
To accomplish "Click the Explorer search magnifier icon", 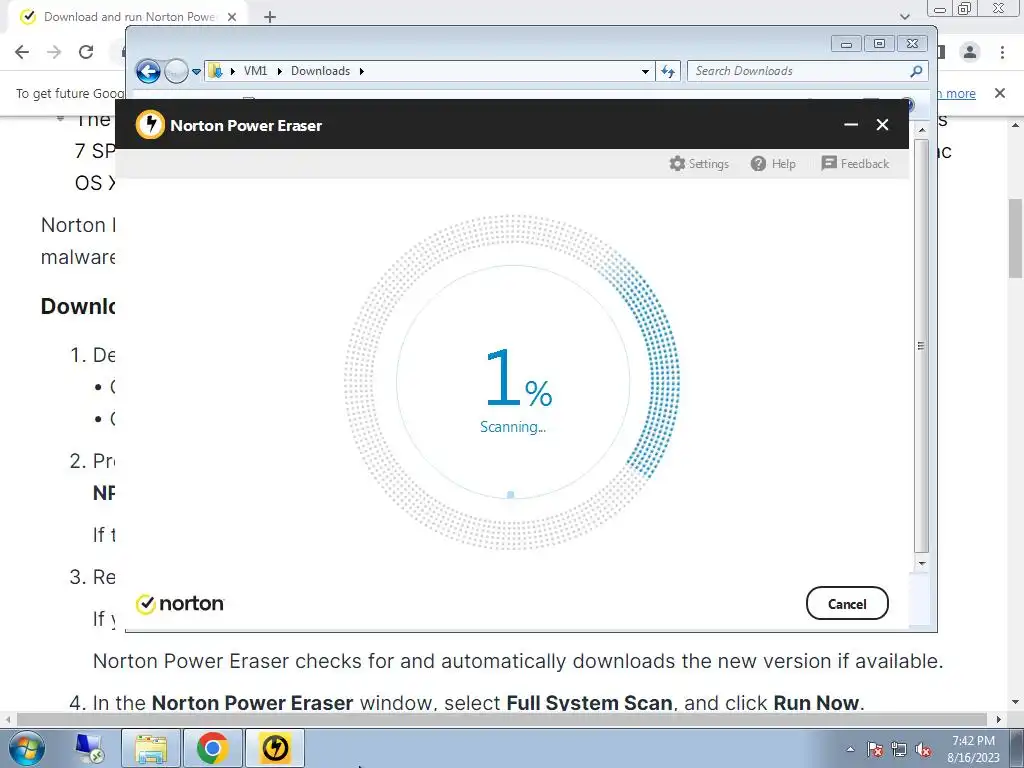I will click(916, 71).
